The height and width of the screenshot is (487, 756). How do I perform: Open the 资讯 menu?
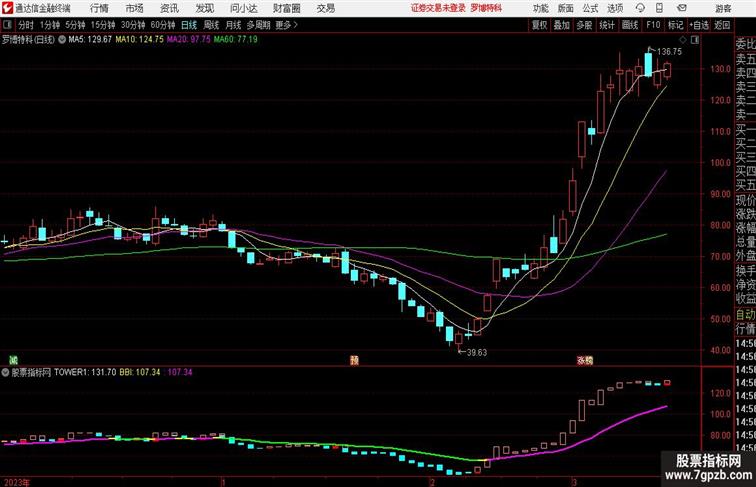point(169,8)
